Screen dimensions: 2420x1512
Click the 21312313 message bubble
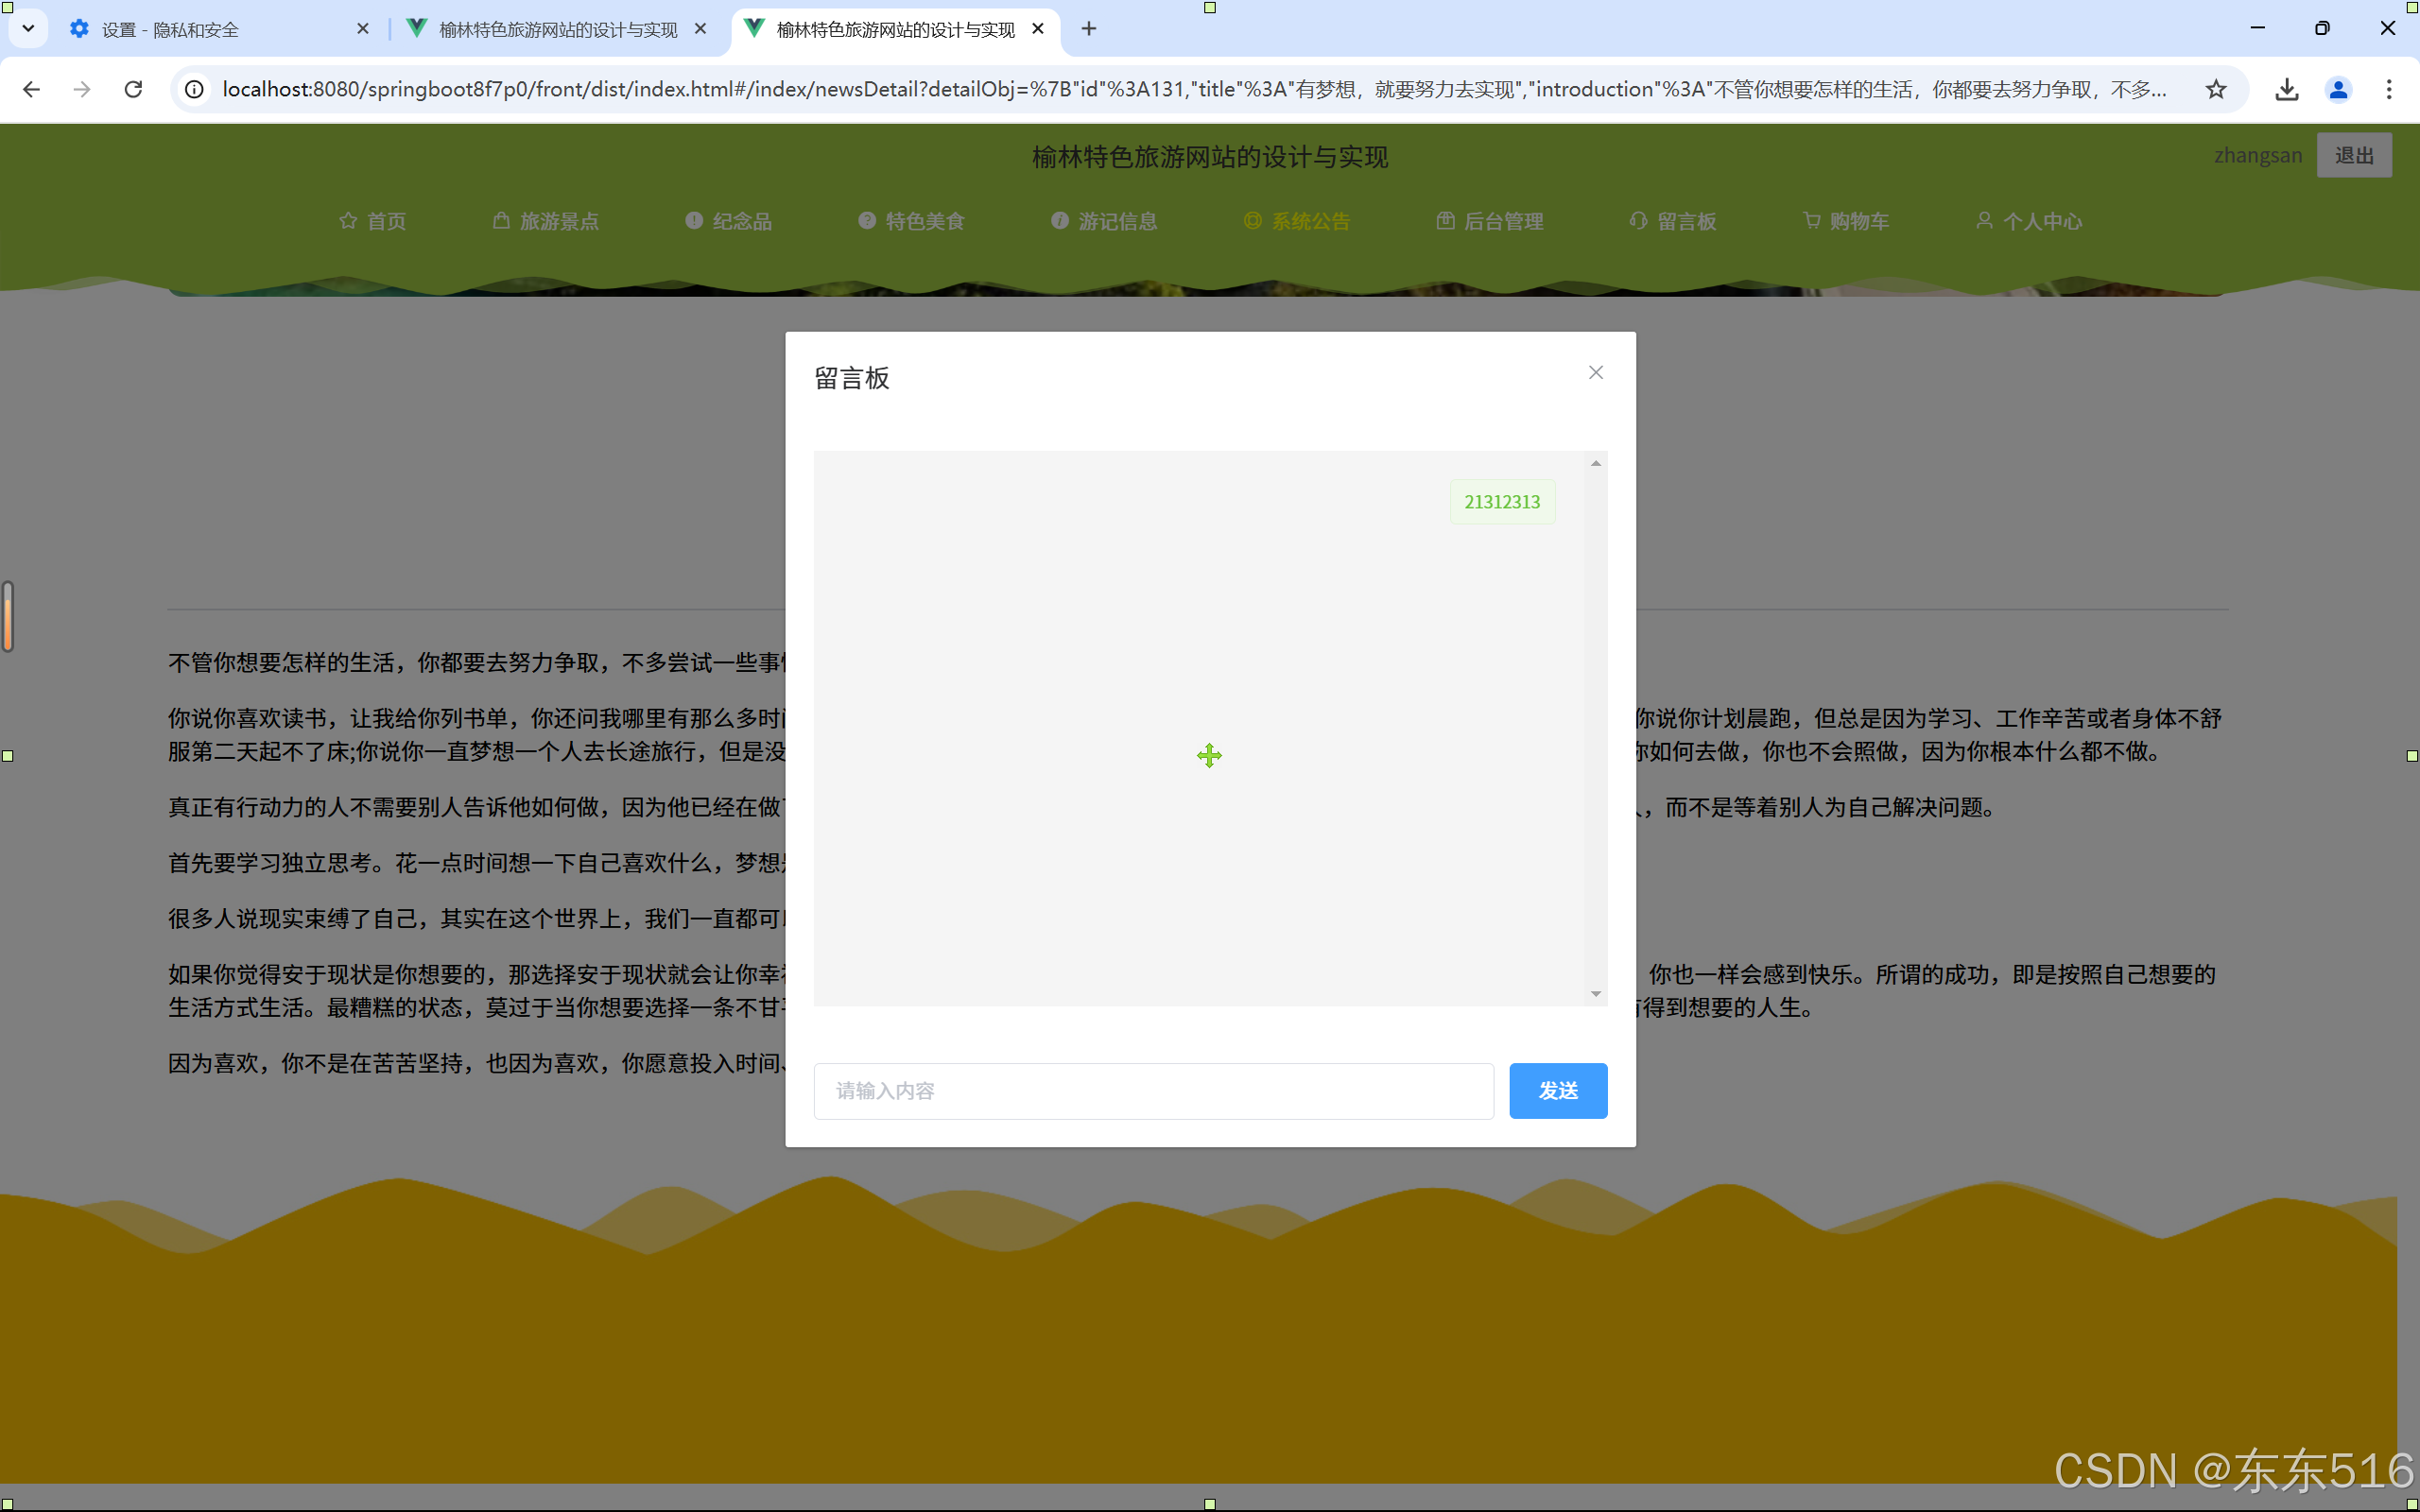[x=1501, y=502]
